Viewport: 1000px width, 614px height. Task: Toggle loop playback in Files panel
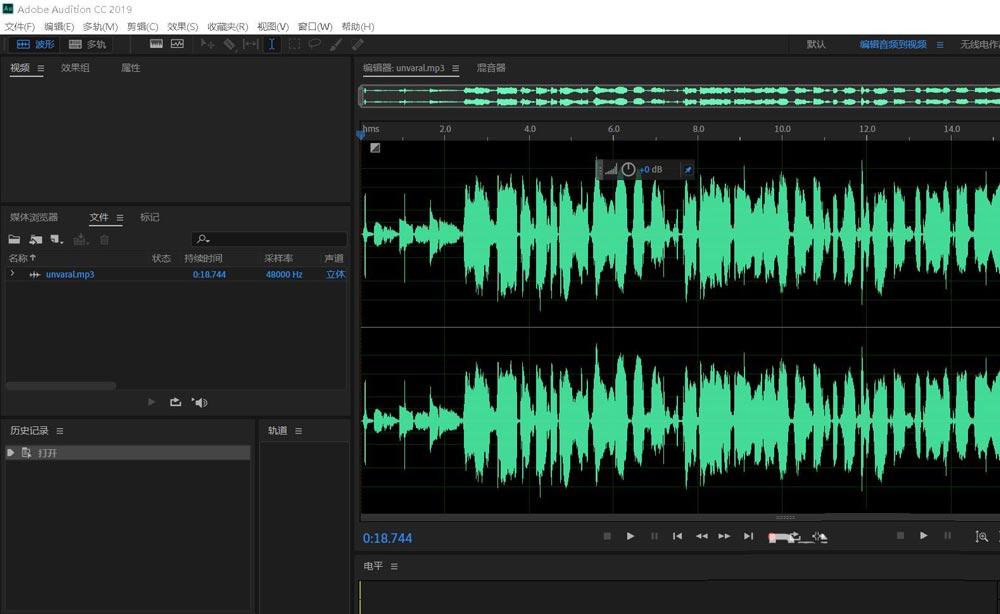(176, 402)
